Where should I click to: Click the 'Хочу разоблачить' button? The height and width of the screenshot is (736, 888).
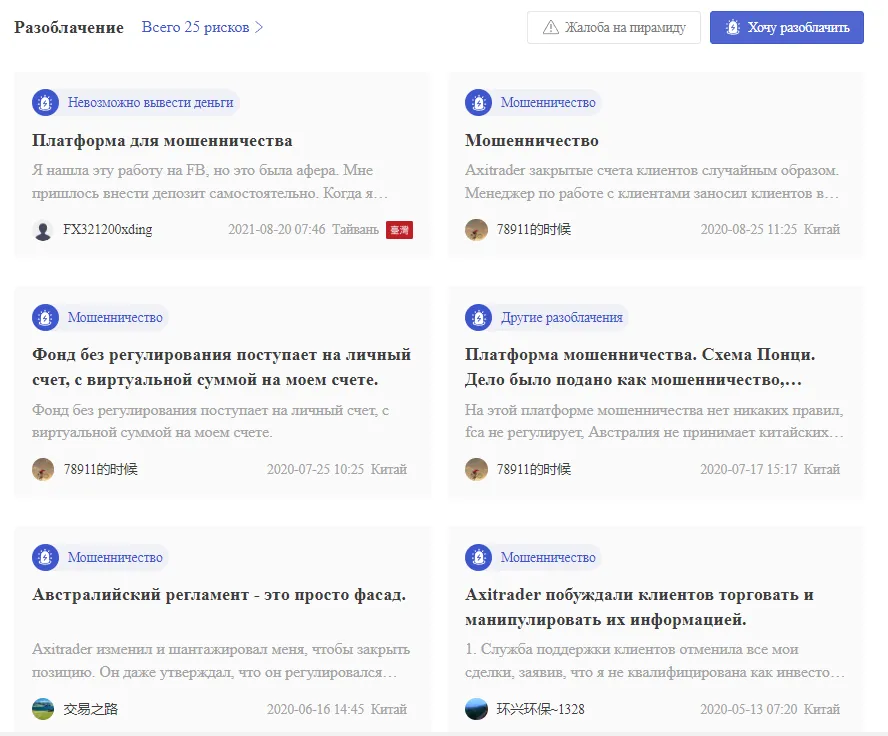pos(787,27)
